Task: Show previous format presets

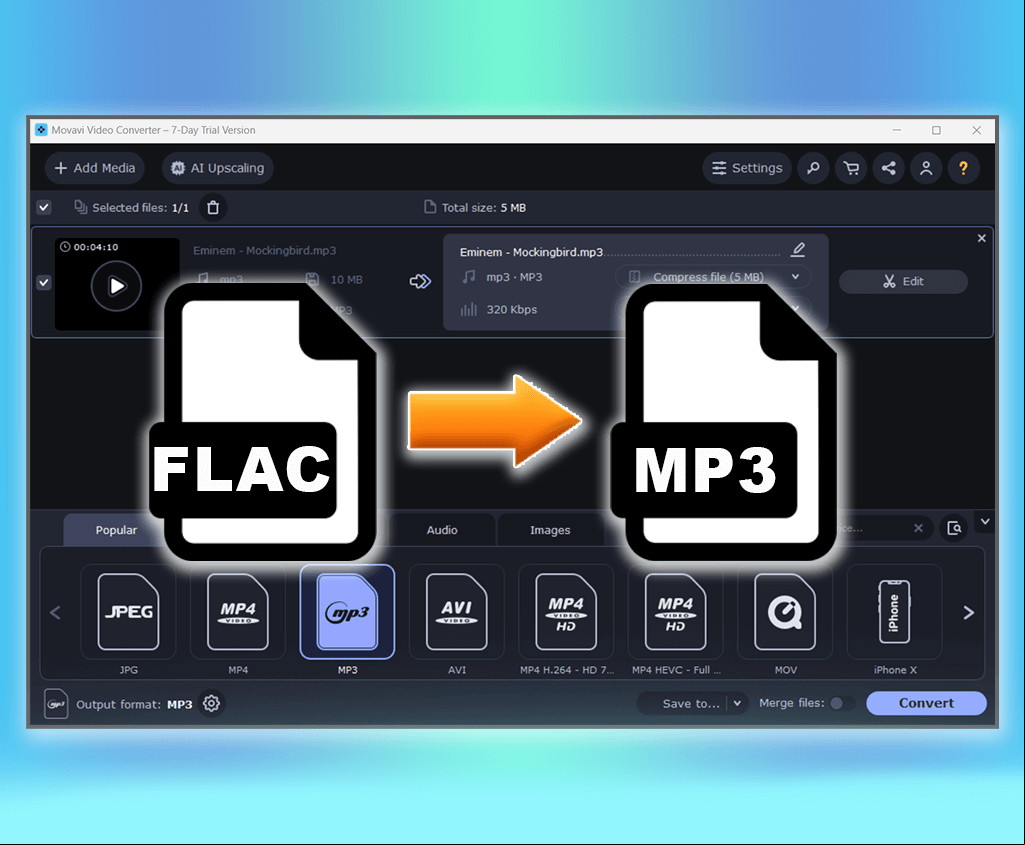Action: (56, 612)
